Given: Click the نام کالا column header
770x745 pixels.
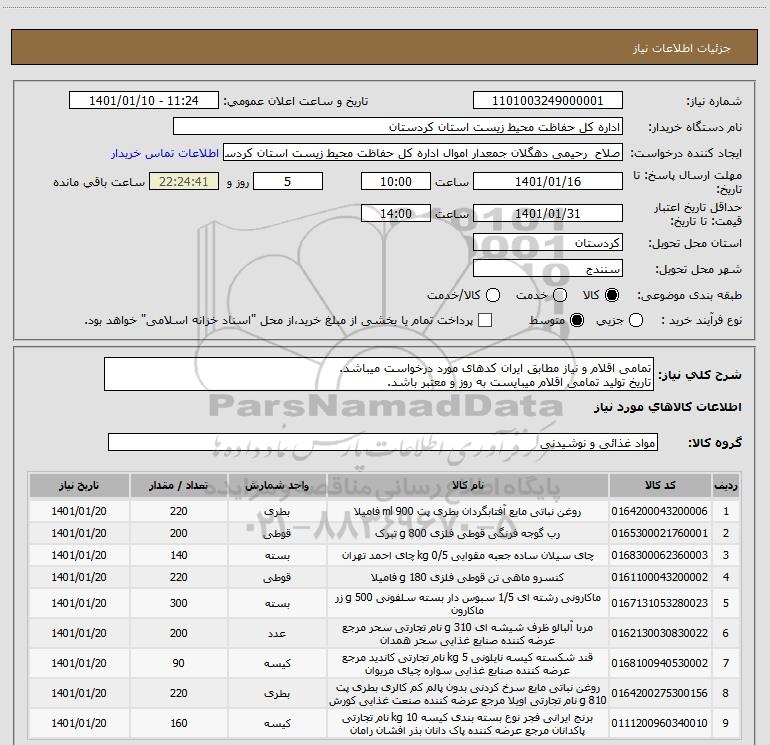Looking at the screenshot, I should tap(468, 486).
